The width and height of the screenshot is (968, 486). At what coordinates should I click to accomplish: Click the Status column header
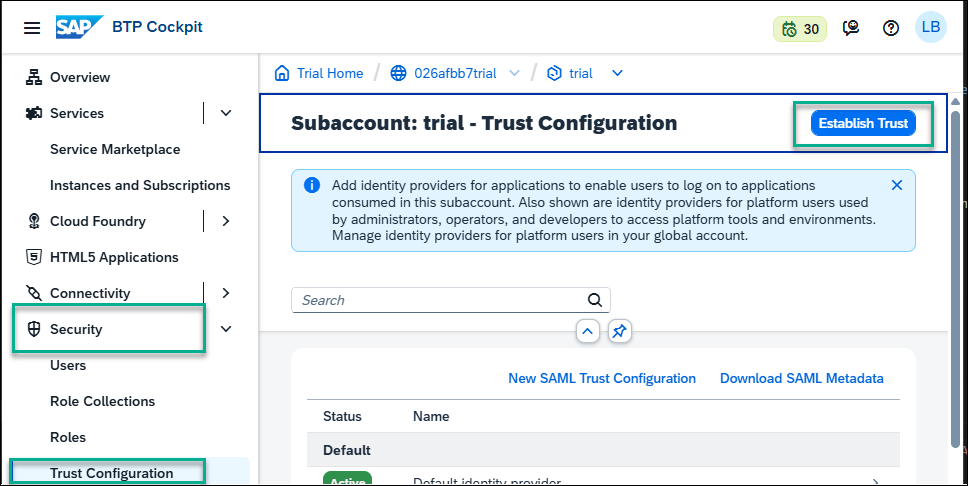342,416
